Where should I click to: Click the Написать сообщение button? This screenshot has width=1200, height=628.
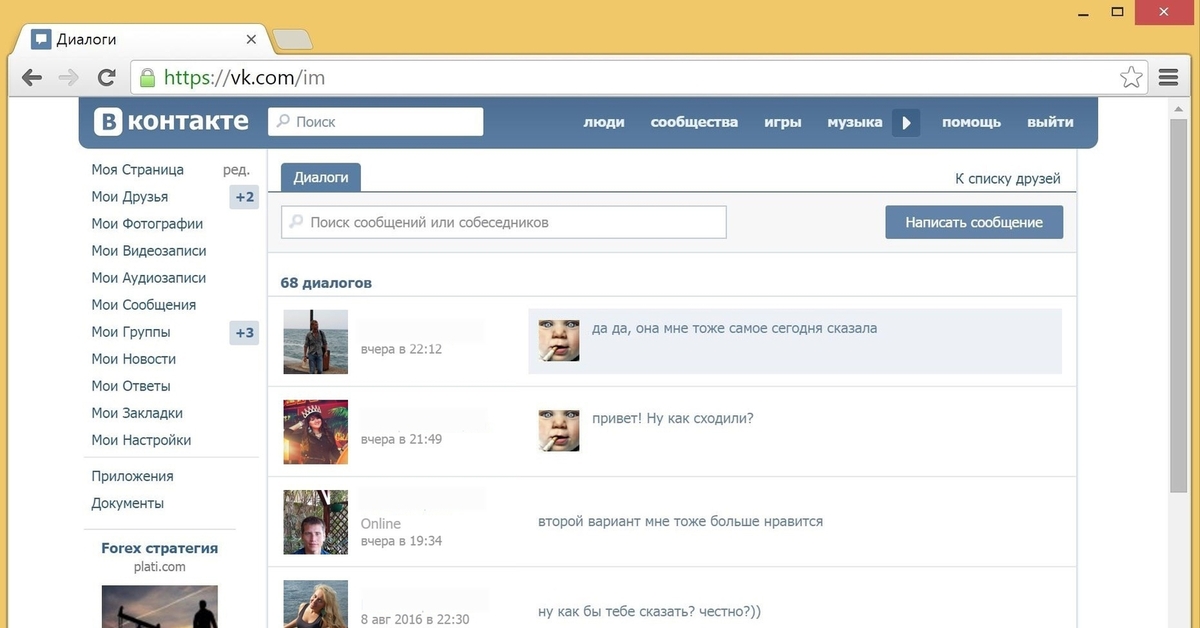pos(973,222)
